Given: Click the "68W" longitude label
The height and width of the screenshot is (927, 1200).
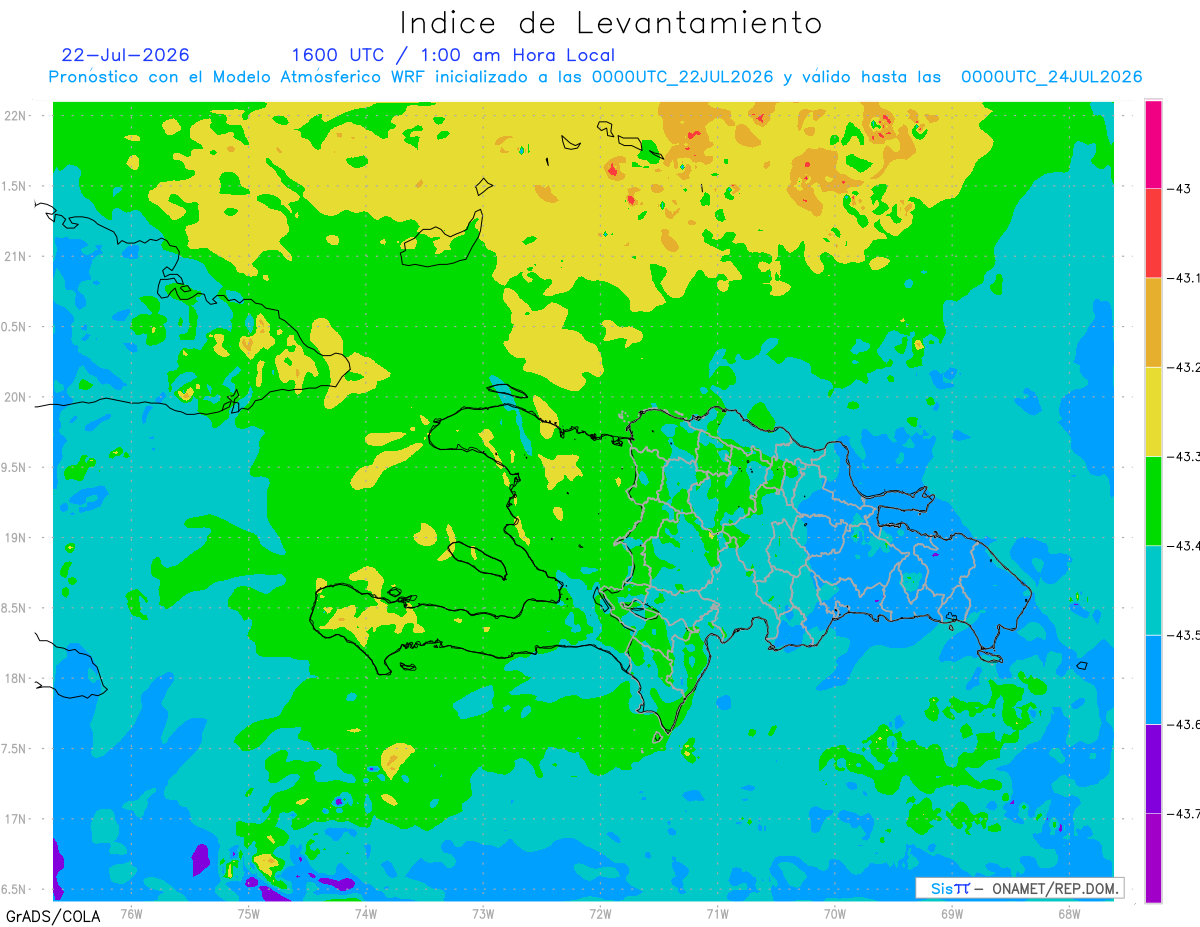Looking at the screenshot, I should tap(1069, 914).
